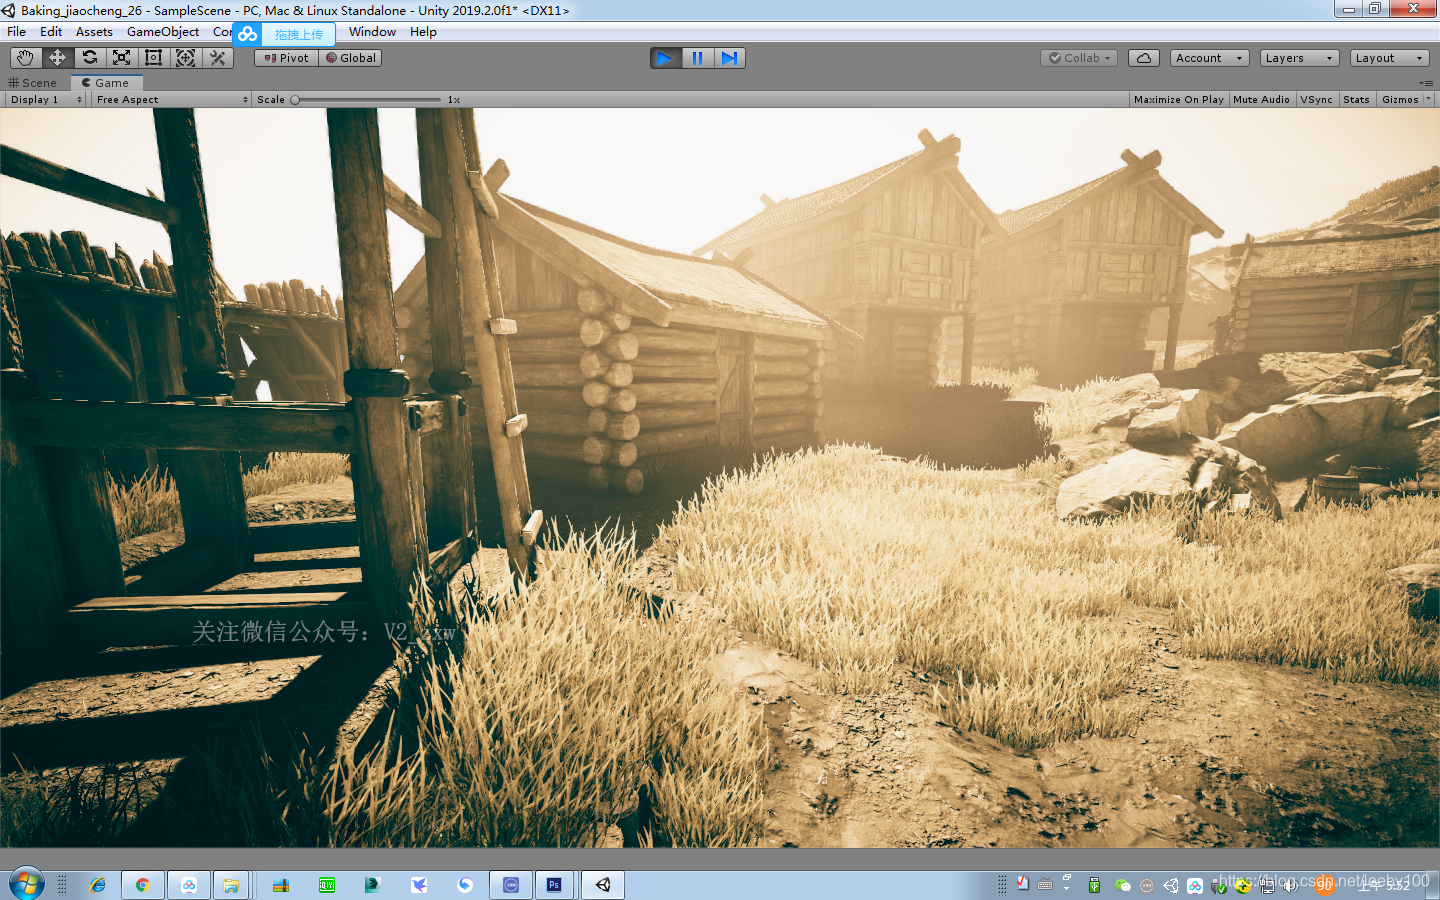
Task: Select the combined Transform tool
Action: (185, 58)
